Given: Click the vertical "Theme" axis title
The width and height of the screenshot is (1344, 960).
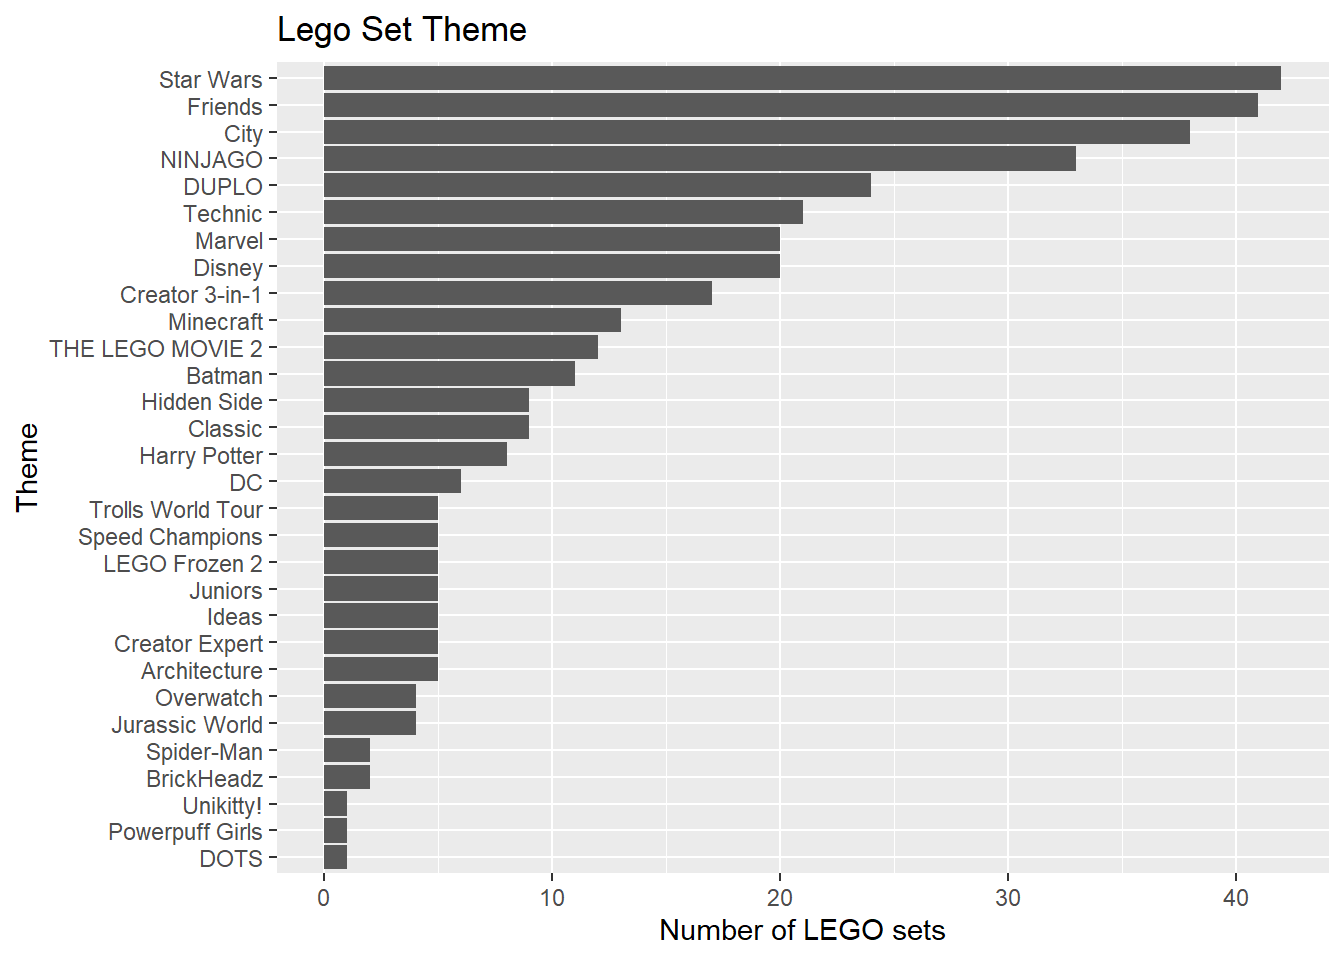Looking at the screenshot, I should click(27, 467).
